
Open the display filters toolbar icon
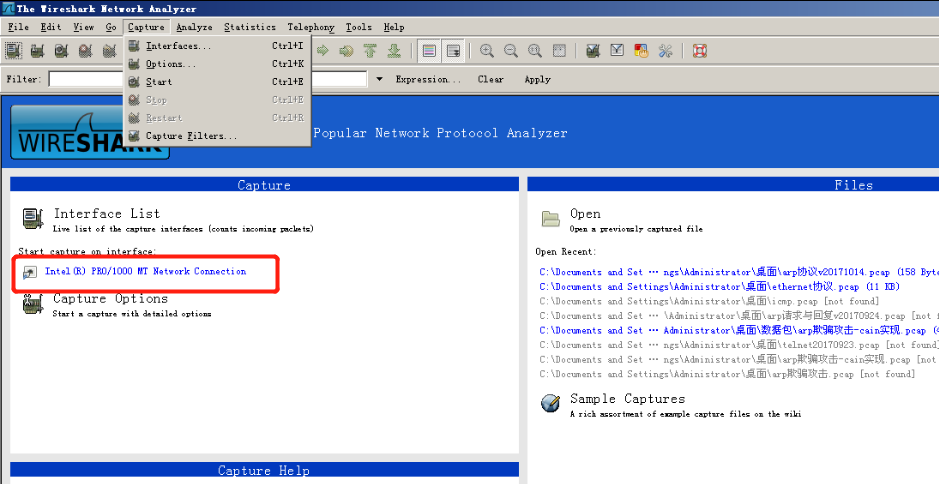point(617,51)
